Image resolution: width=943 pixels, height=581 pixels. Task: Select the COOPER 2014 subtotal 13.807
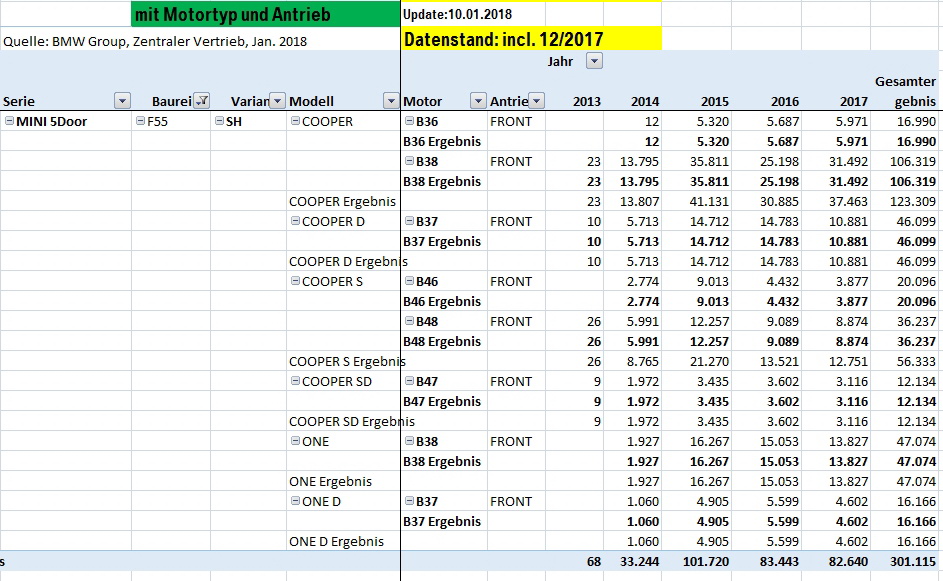(x=639, y=201)
